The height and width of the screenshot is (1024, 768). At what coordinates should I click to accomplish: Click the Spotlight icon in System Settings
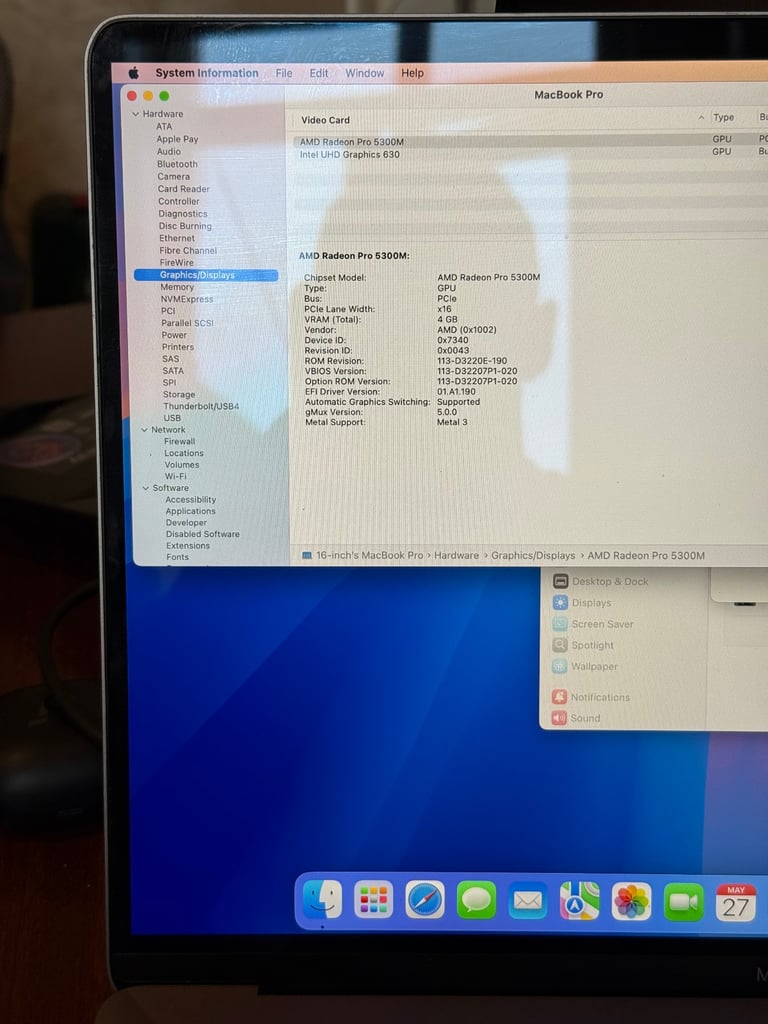pos(560,645)
